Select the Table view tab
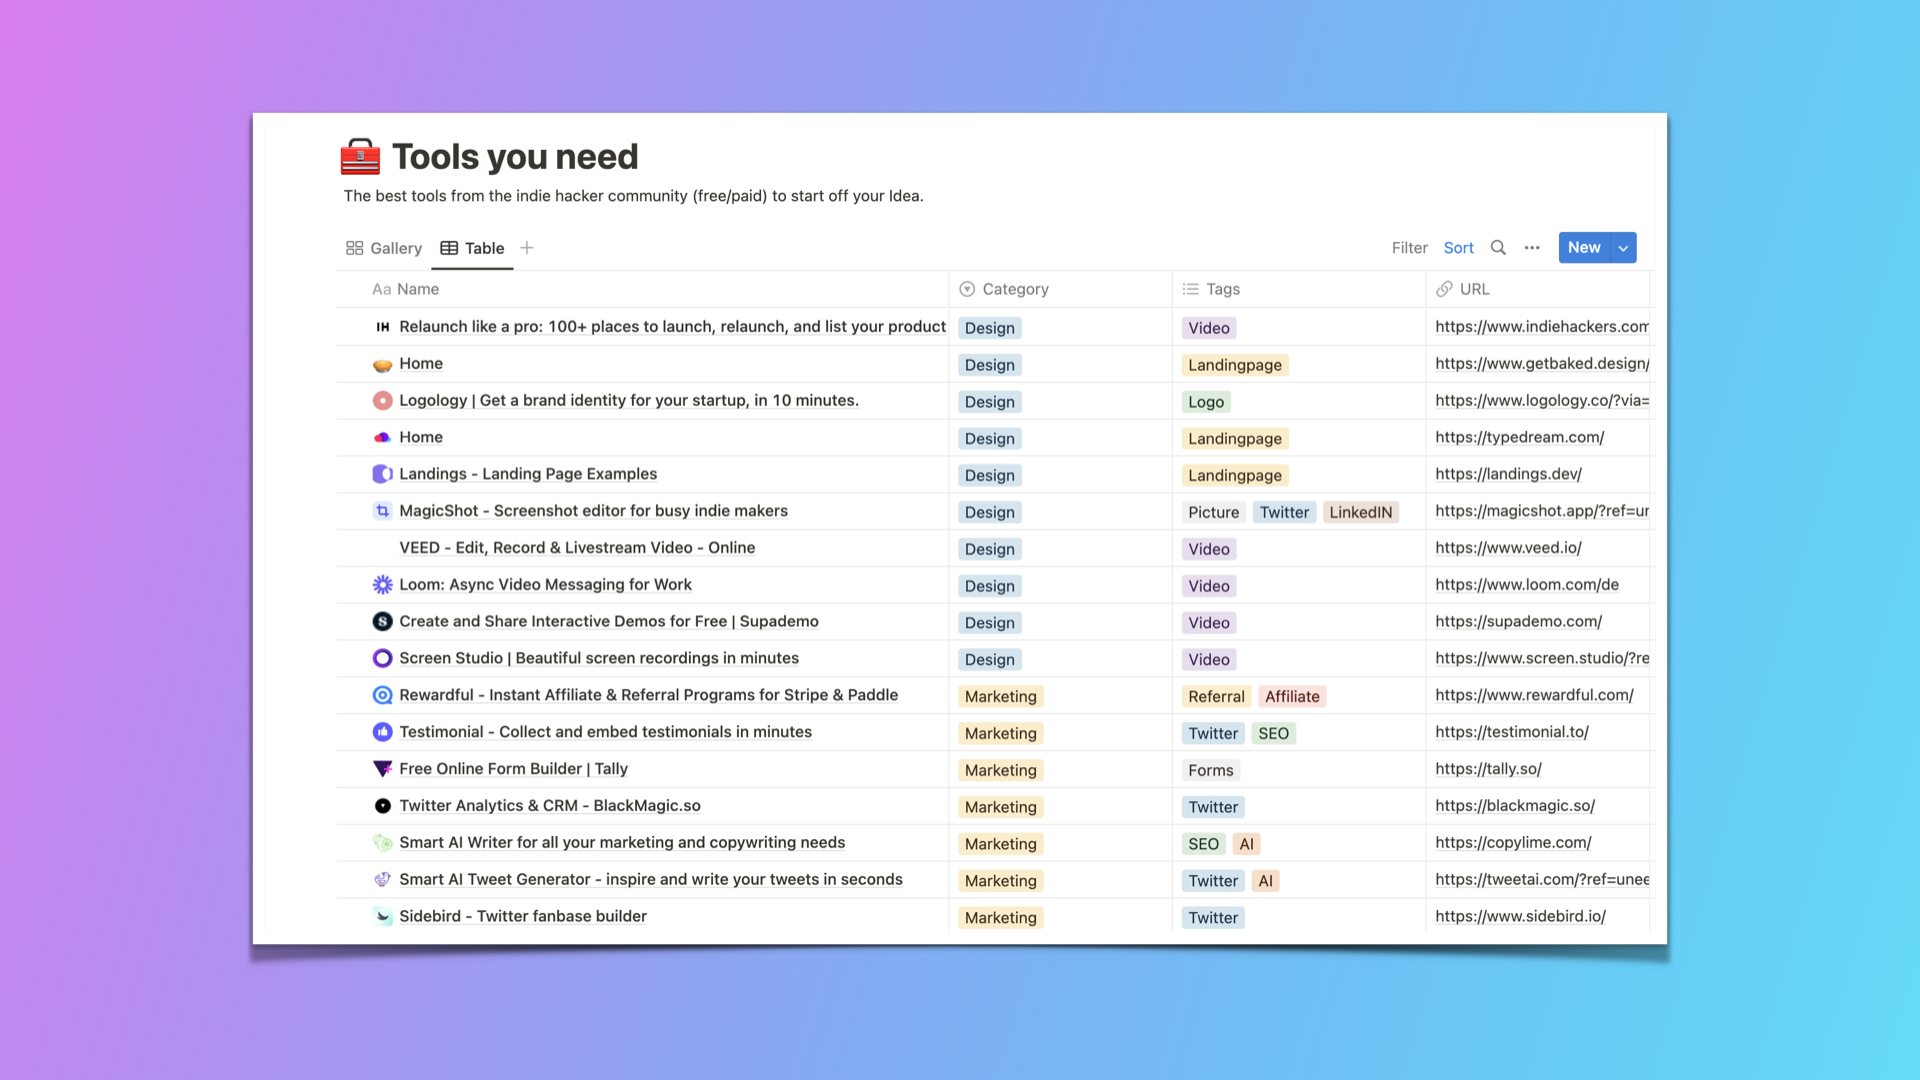 pyautogui.click(x=472, y=248)
